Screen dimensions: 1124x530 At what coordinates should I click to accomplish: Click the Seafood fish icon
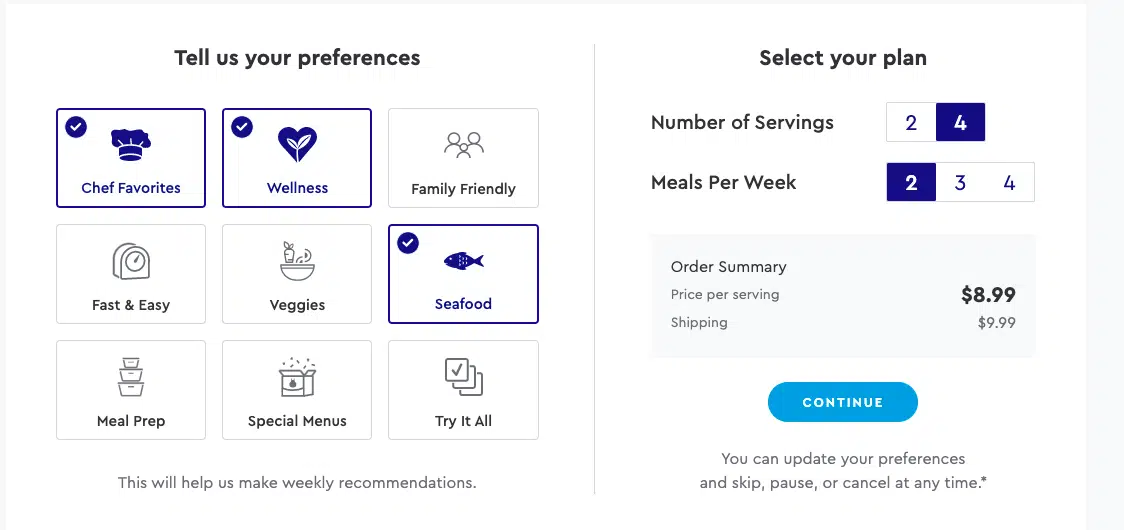tap(463, 260)
